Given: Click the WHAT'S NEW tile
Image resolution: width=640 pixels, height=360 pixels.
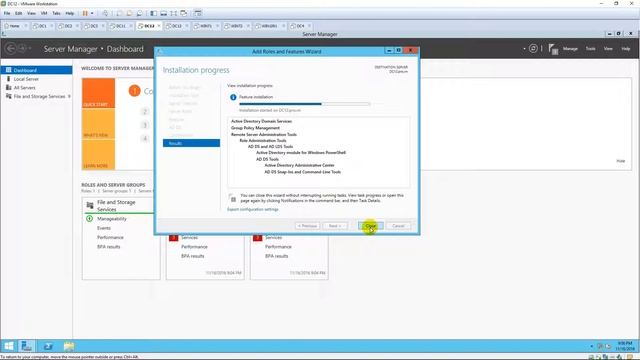Looking at the screenshot, I should click(x=98, y=124).
